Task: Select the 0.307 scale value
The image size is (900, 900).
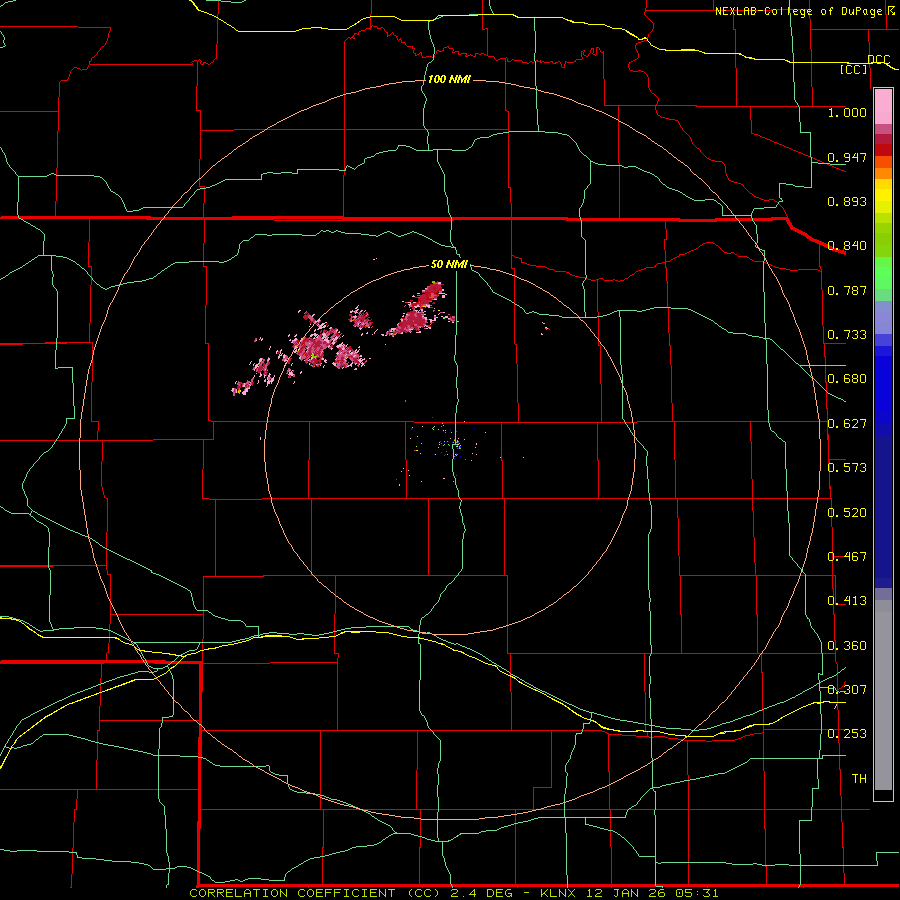Action: pos(847,690)
